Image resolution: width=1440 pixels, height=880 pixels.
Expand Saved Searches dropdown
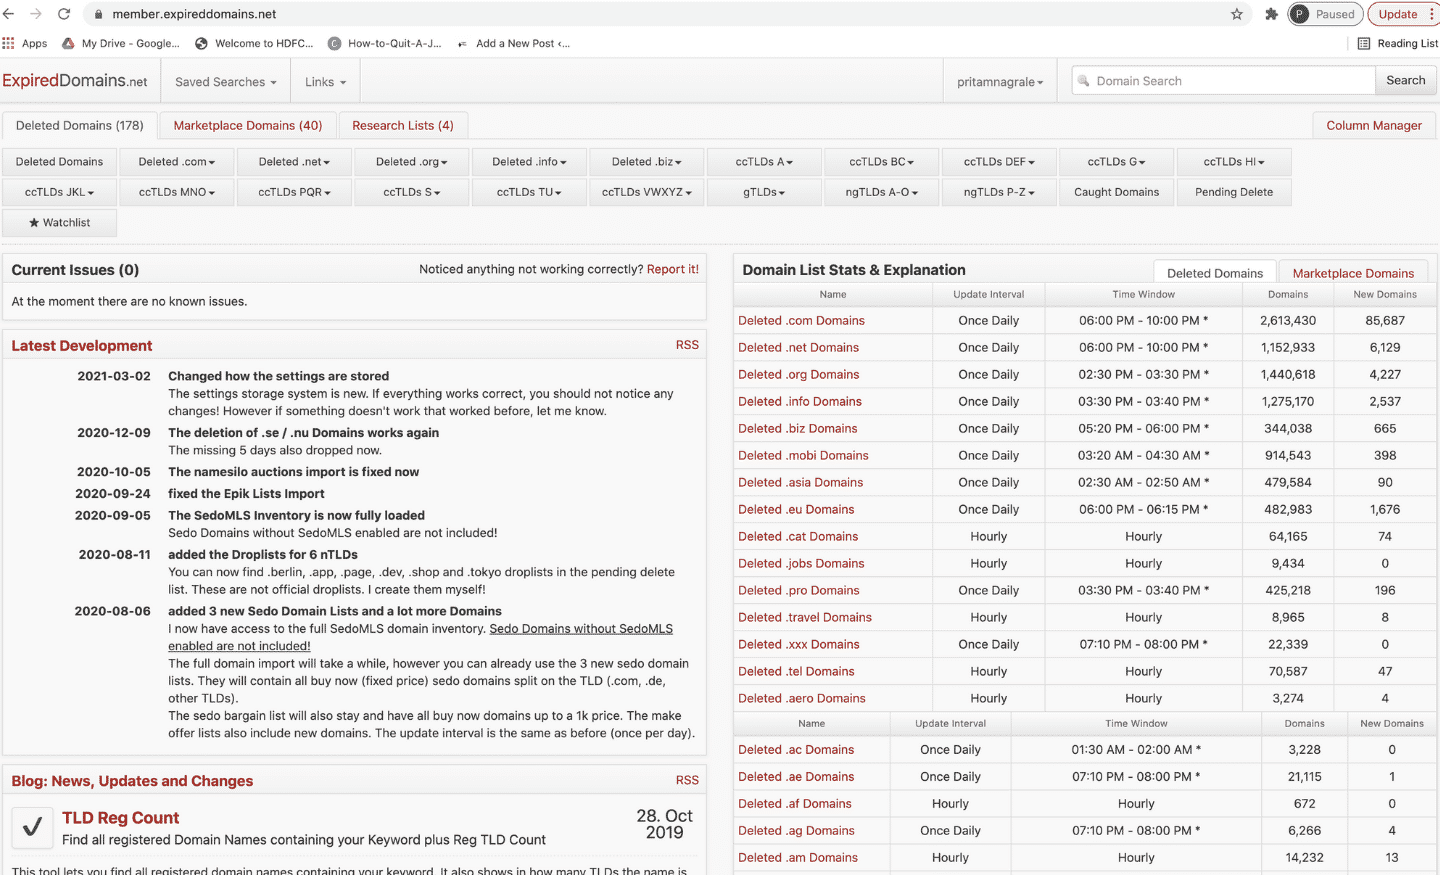225,82
